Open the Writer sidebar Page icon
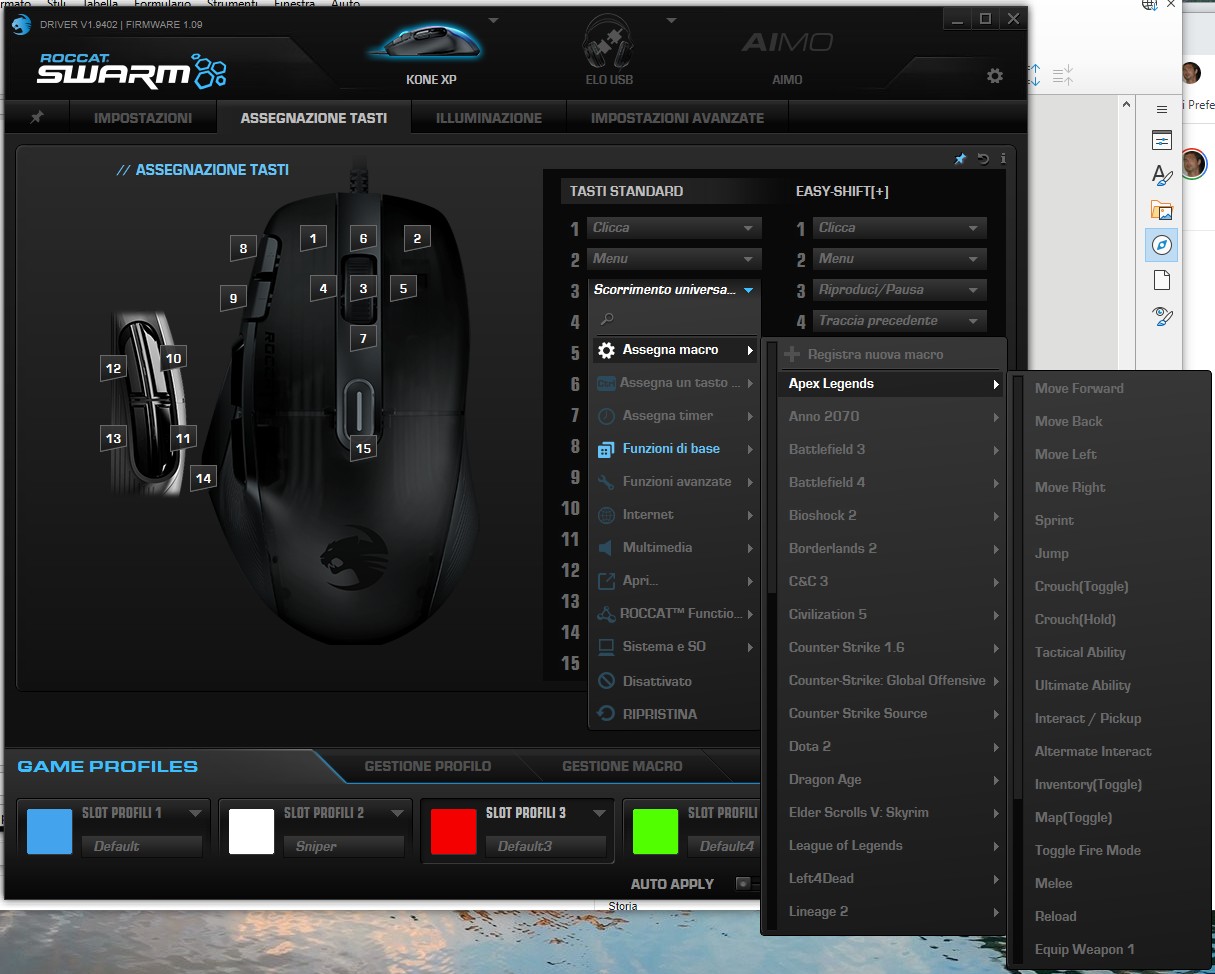The height and width of the screenshot is (974, 1215). click(x=1161, y=280)
